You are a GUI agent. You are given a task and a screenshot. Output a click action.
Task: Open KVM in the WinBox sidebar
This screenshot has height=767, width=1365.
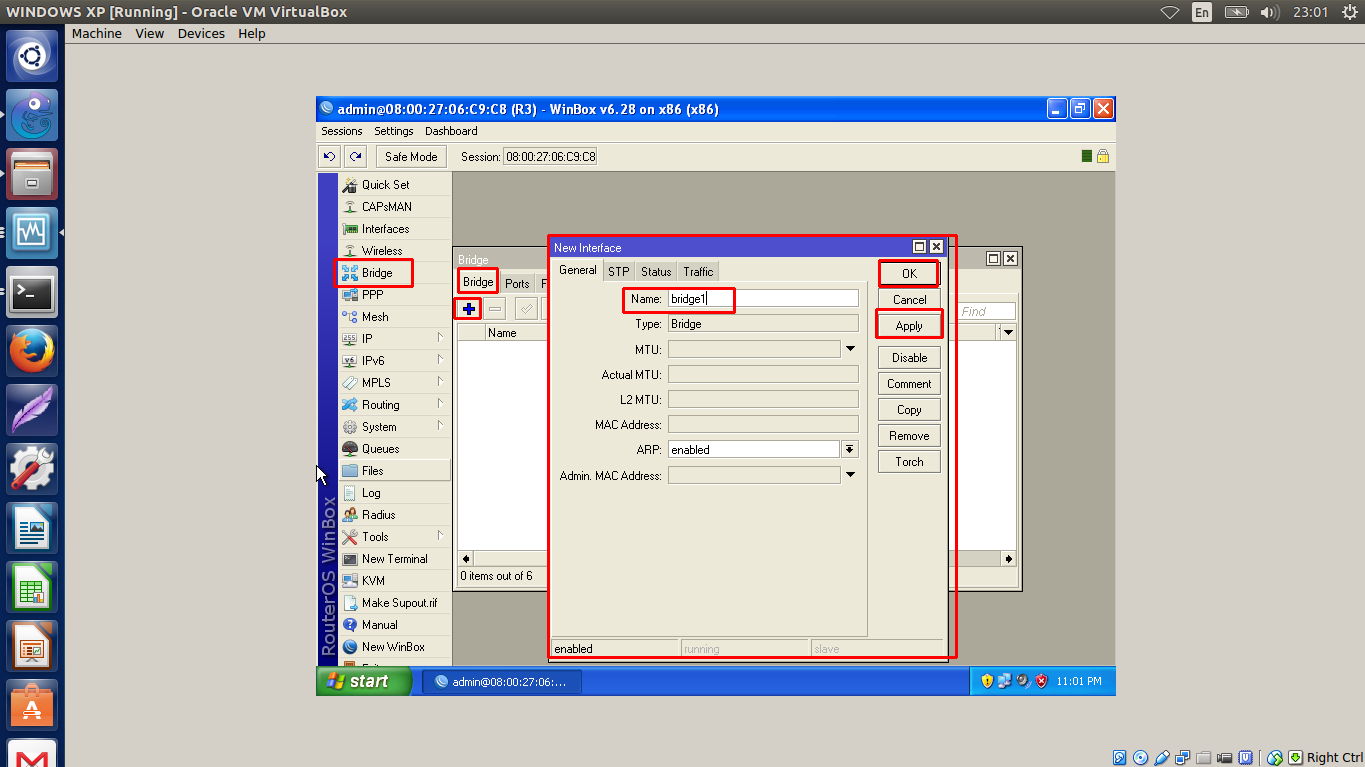click(x=373, y=581)
